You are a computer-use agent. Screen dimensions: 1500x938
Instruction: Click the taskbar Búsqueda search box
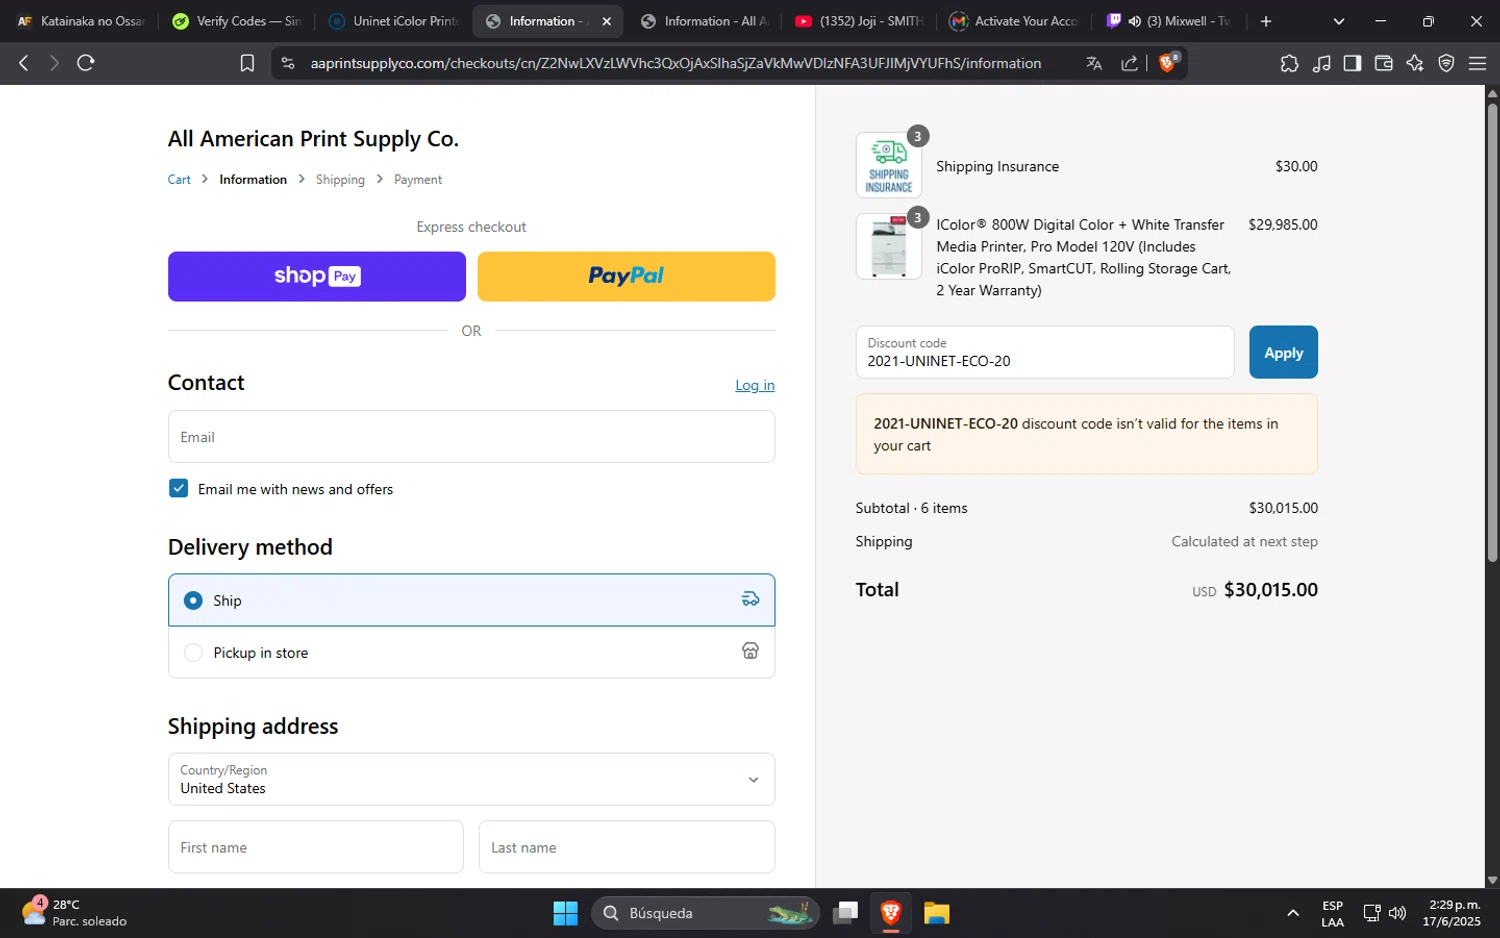tap(706, 913)
